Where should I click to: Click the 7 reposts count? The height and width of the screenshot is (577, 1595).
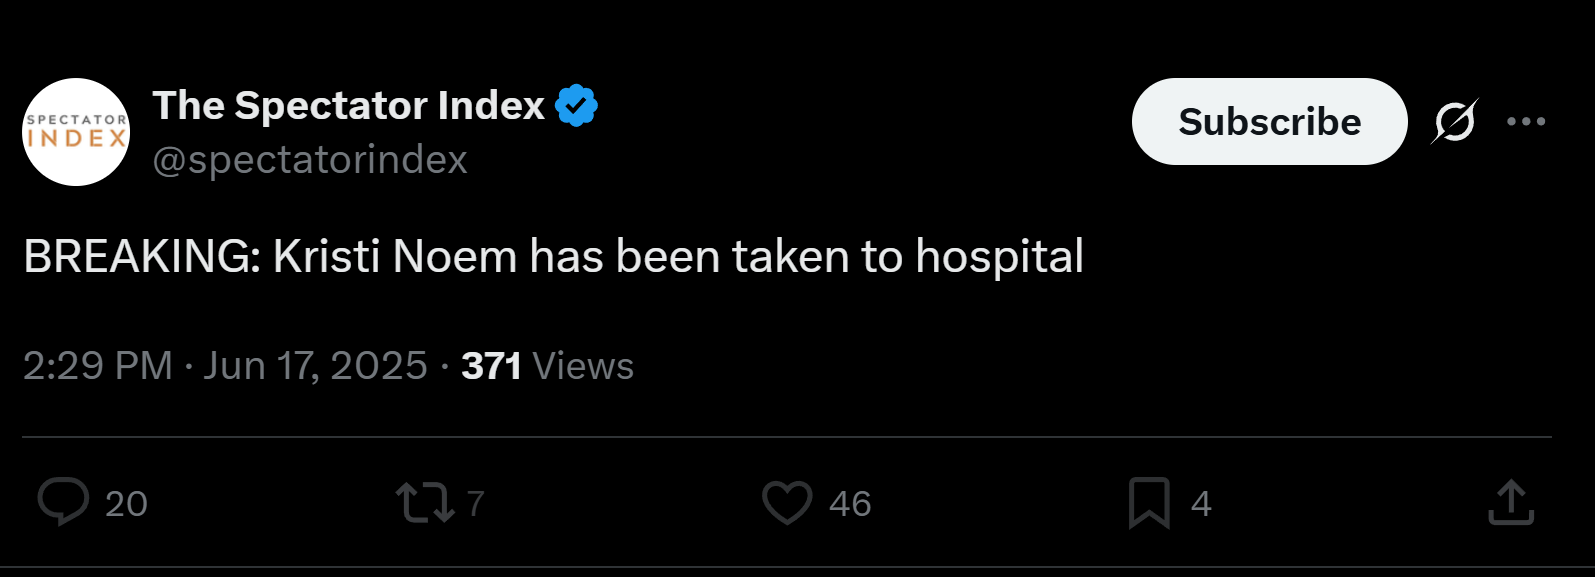[x=475, y=503]
